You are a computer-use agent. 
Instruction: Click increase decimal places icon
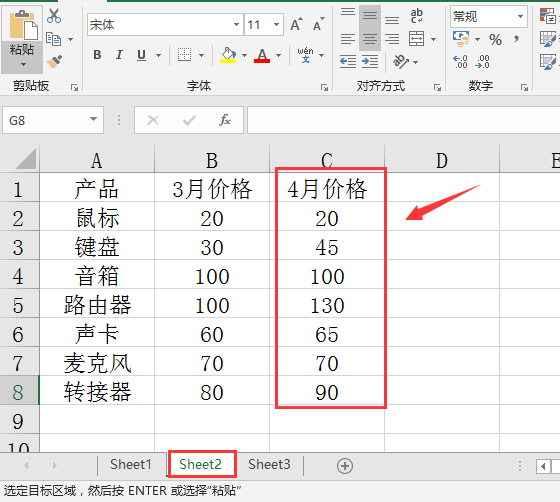click(x=460, y=62)
